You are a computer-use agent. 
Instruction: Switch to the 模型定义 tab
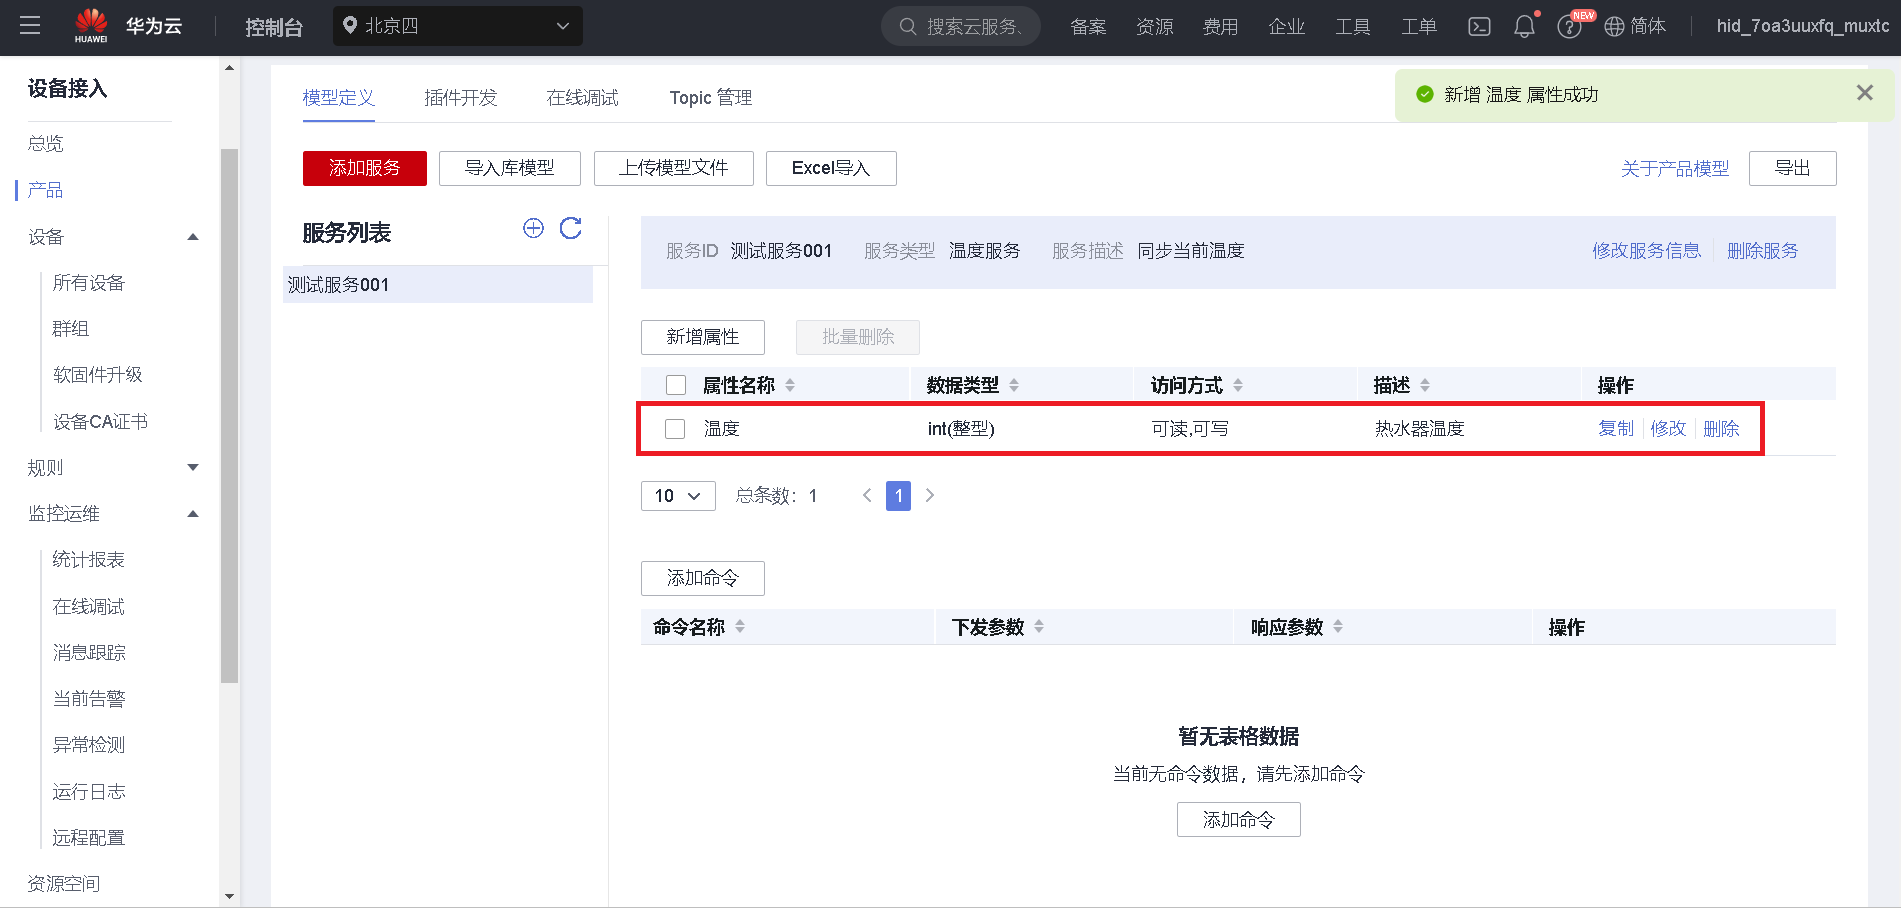339,98
